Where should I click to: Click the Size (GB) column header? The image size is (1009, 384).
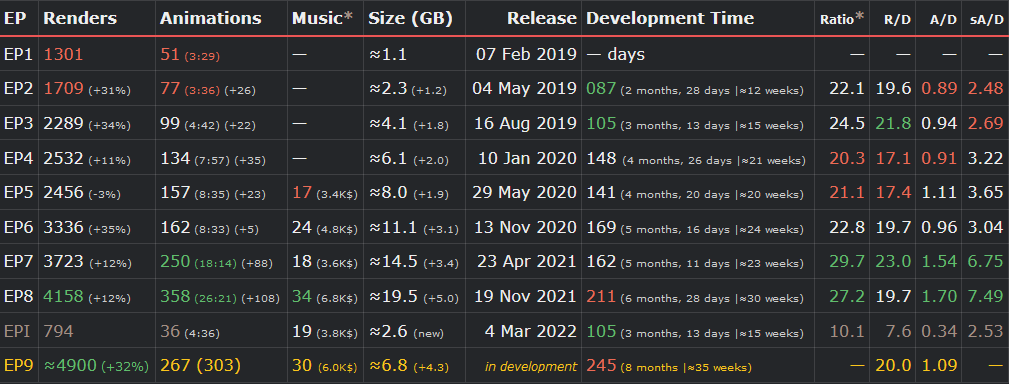411,19
